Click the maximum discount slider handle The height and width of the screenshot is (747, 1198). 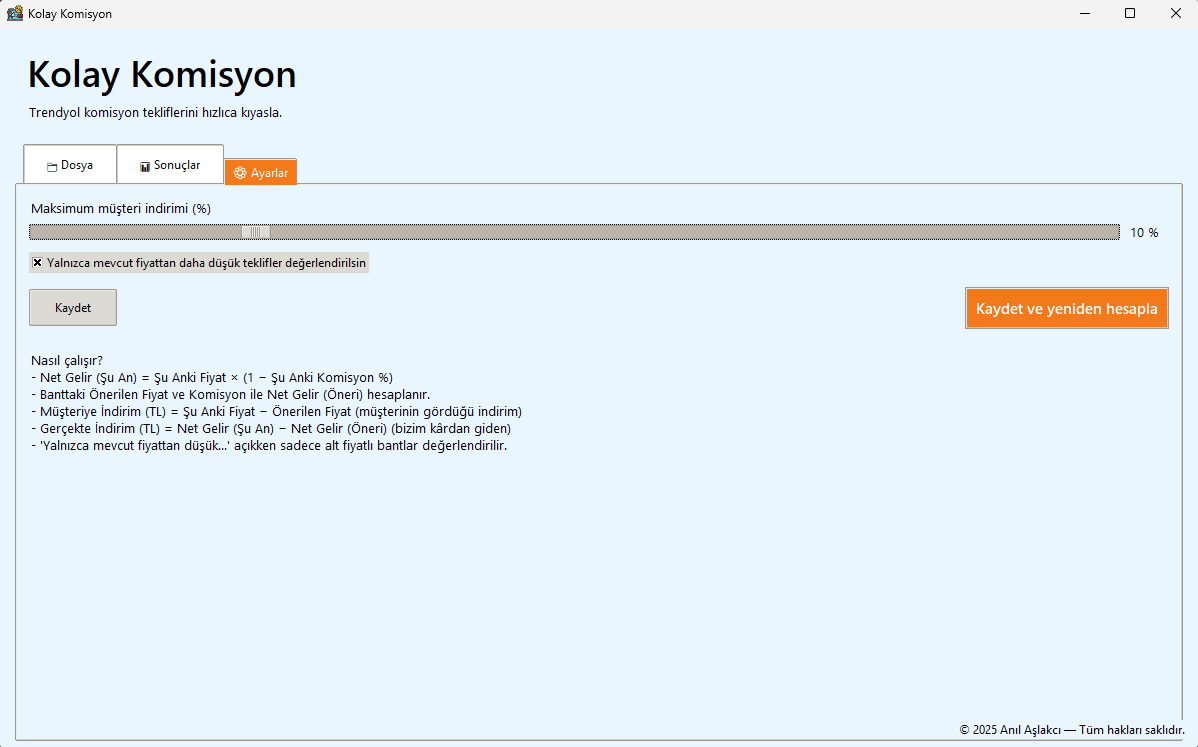pyautogui.click(x=255, y=232)
